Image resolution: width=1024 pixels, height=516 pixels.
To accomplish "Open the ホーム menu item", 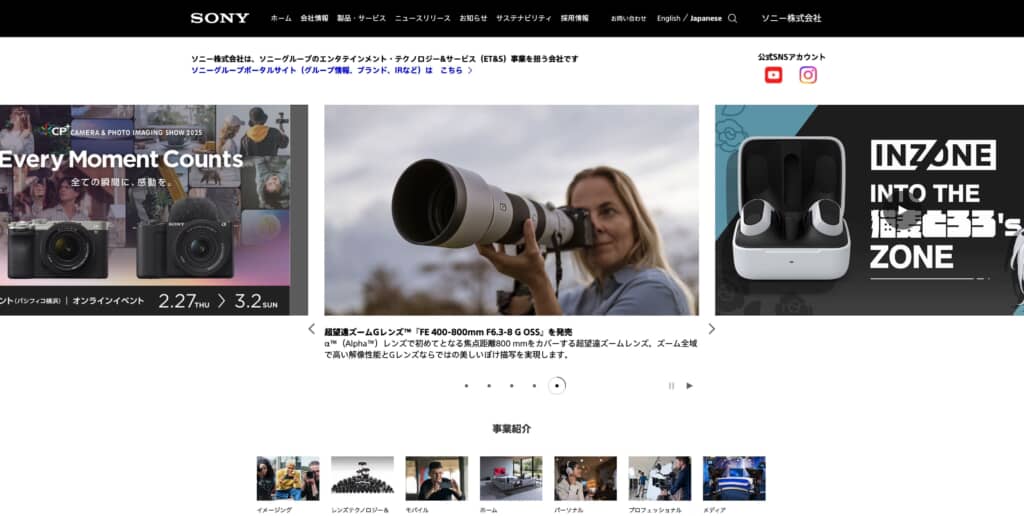I will (281, 18).
